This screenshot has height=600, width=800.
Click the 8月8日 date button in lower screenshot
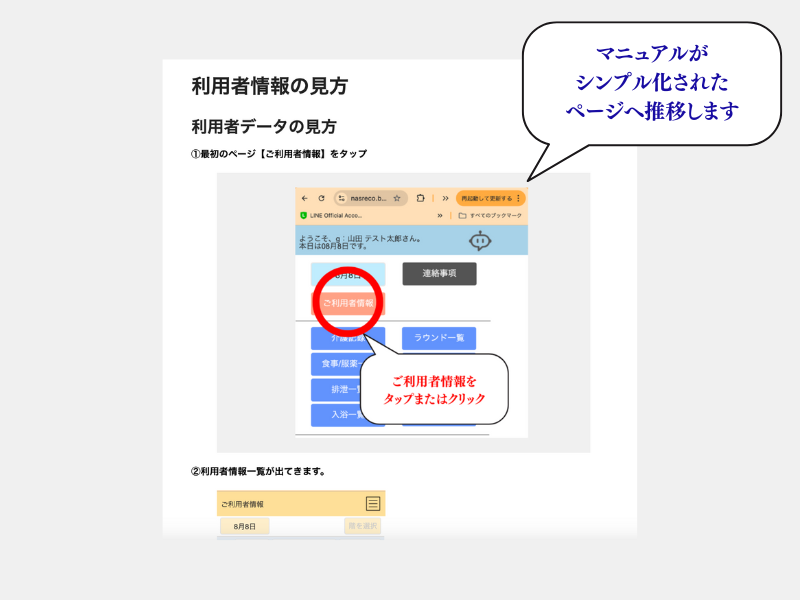click(245, 526)
